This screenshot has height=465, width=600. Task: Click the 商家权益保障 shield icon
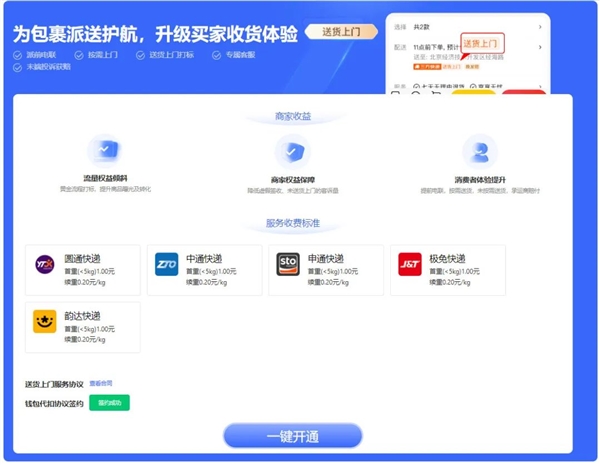pos(291,152)
